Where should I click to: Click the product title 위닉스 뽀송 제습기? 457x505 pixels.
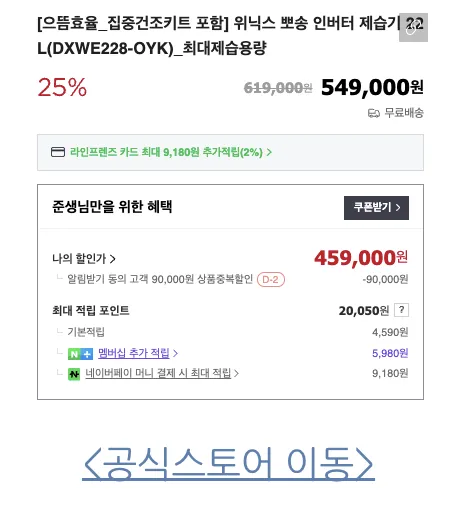230,36
